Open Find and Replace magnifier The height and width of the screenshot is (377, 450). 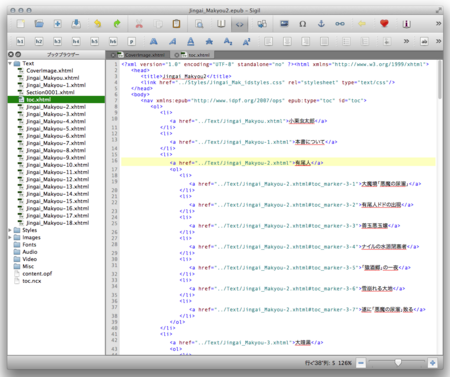[x=199, y=24]
